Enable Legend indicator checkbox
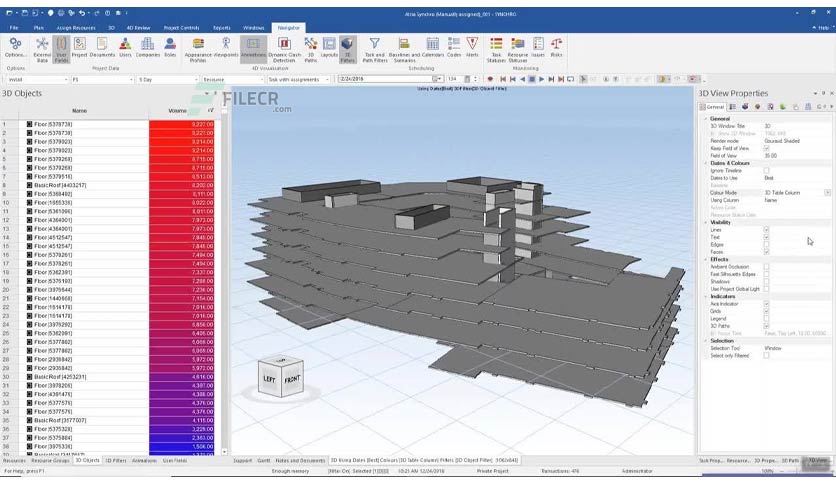 click(766, 318)
